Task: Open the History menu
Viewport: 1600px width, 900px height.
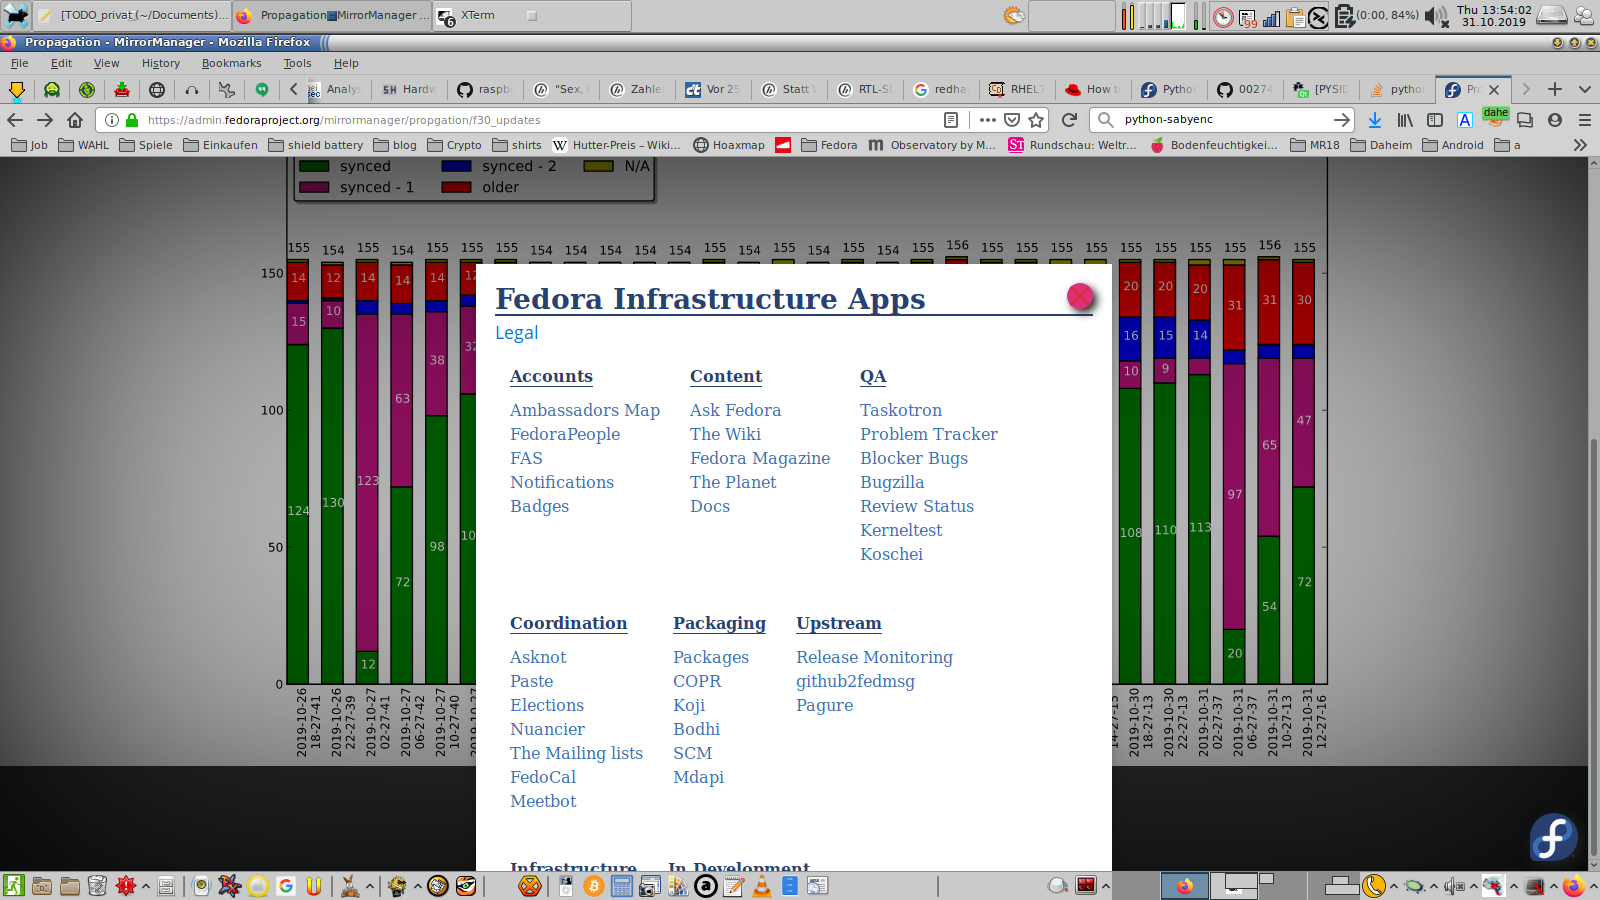Action: (161, 63)
